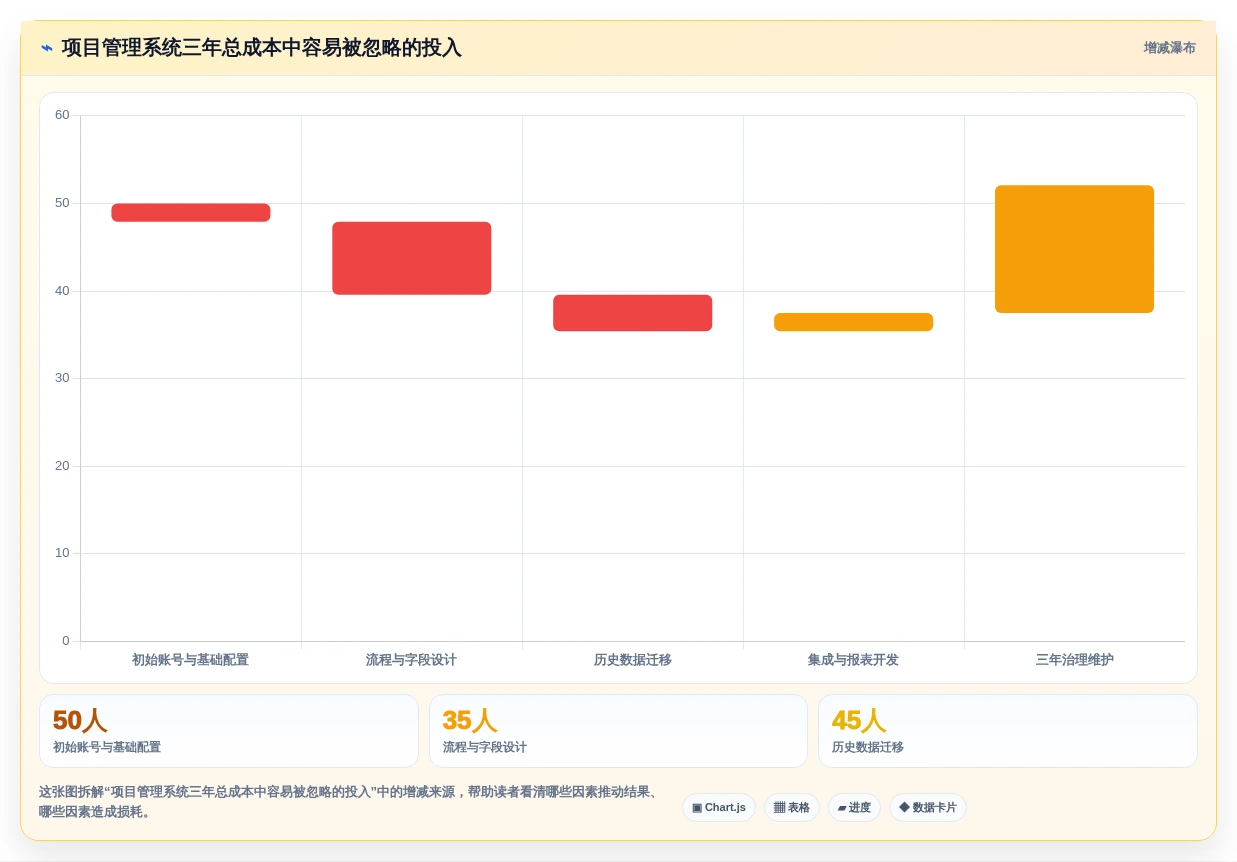Click the 三年治理维护 axis label
Viewport: 1237px width, 862px height.
1075,660
